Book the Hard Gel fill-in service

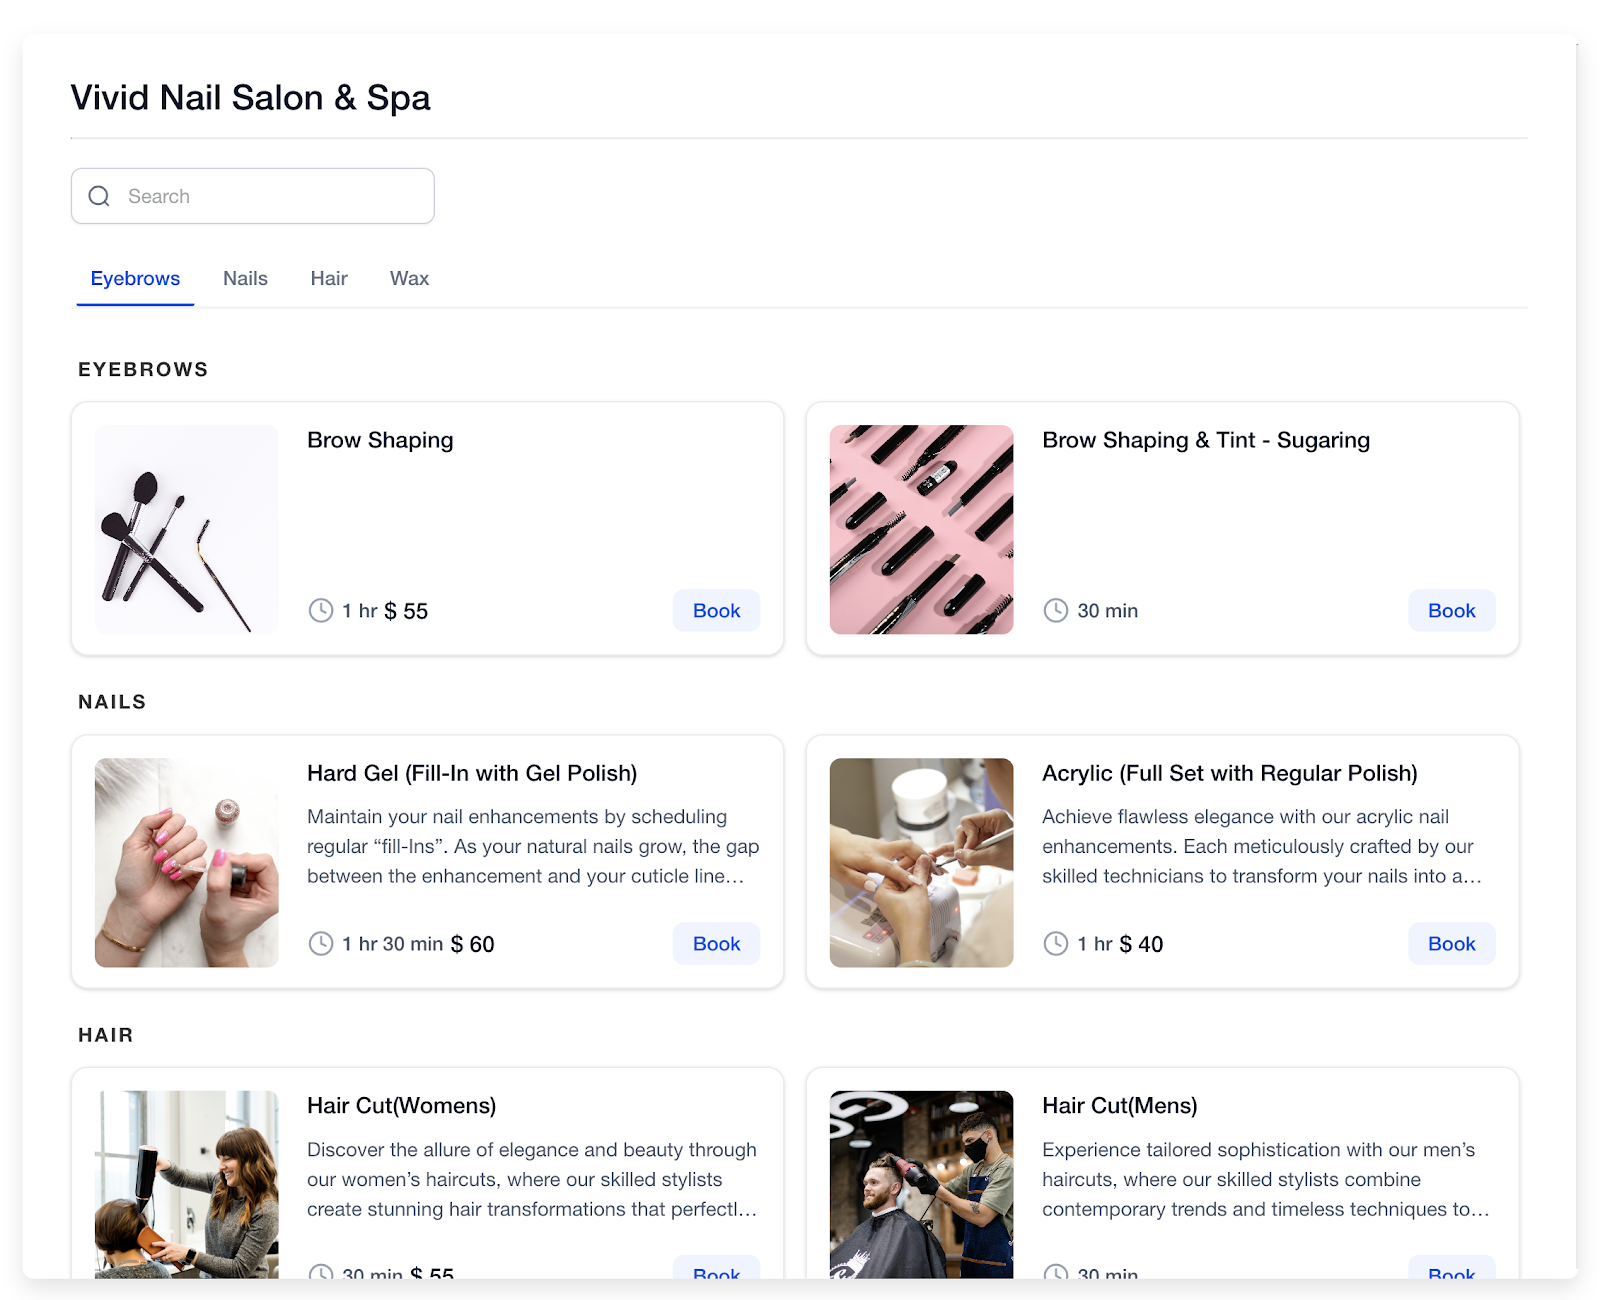coord(716,943)
